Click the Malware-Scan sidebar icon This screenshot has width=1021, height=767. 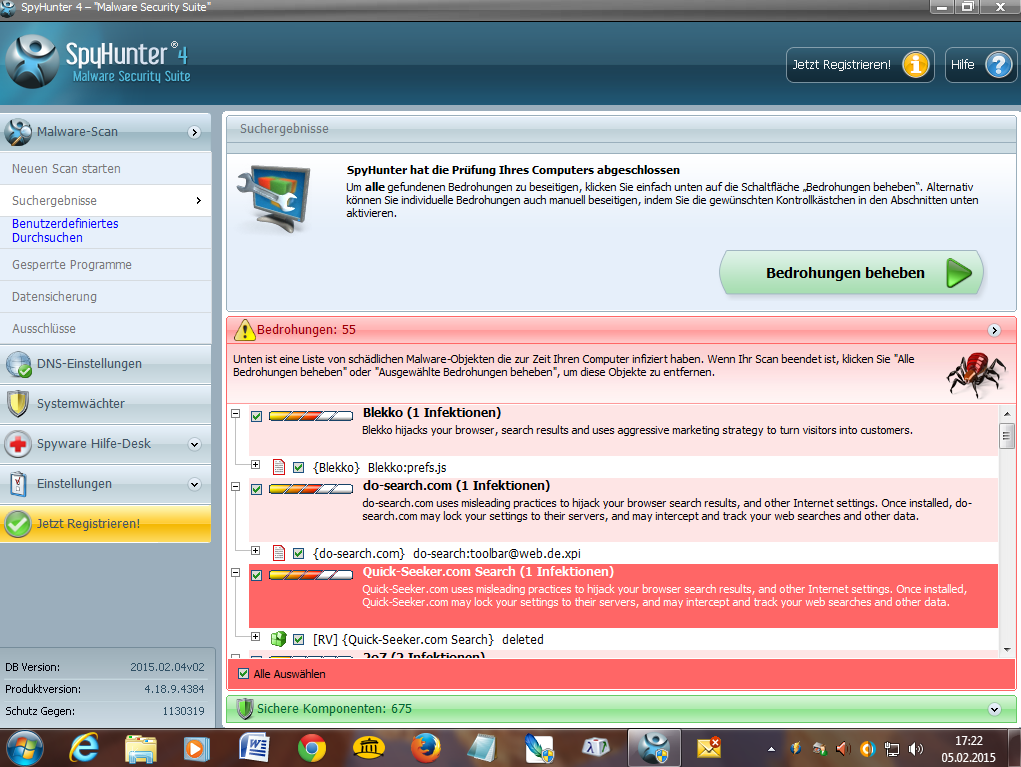[x=18, y=132]
